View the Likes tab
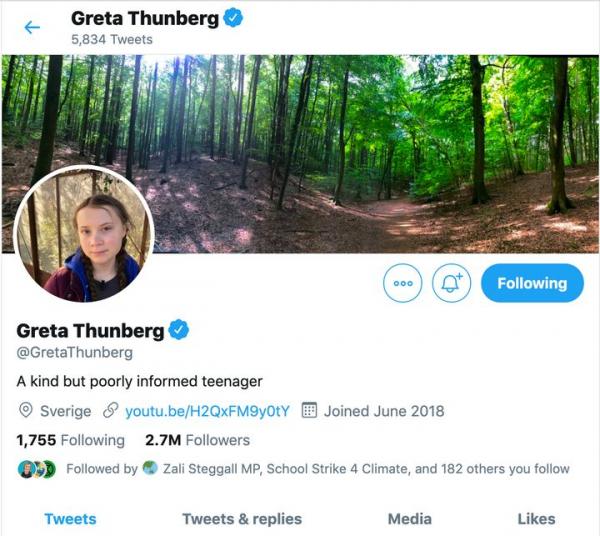This screenshot has width=600, height=536. [x=536, y=519]
